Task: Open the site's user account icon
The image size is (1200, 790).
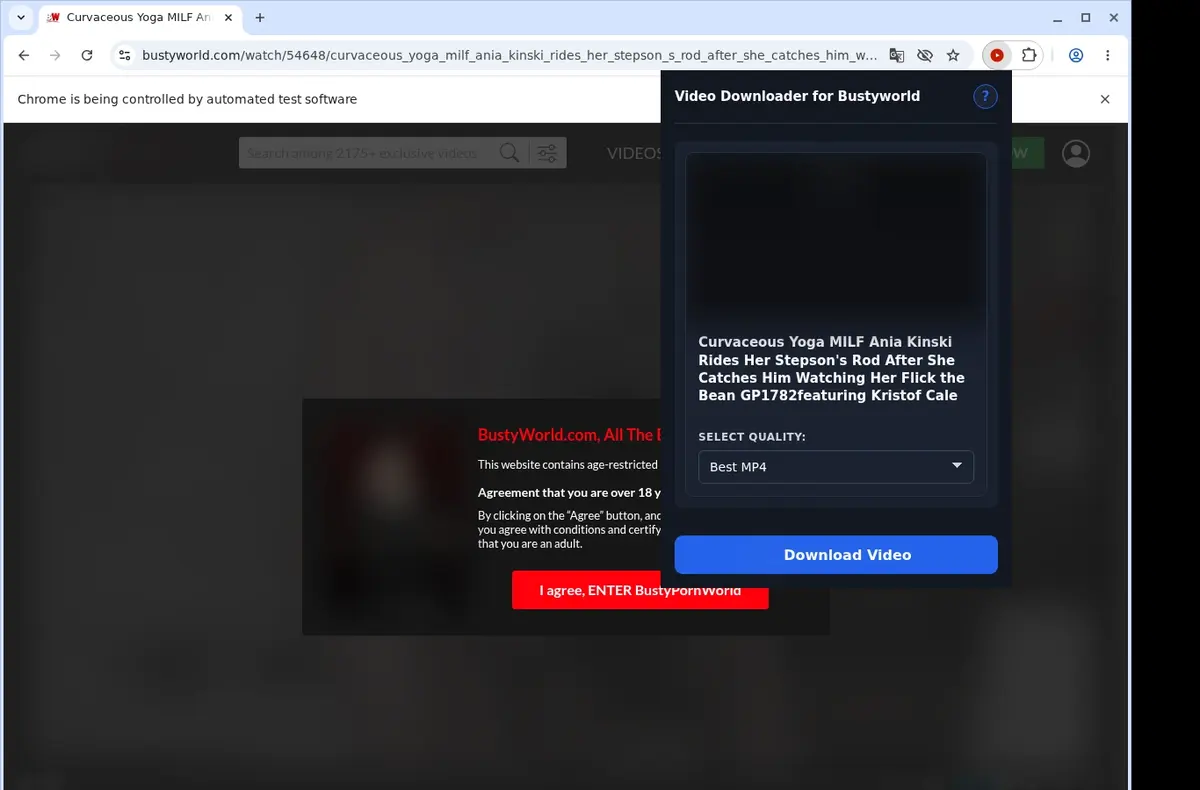Action: click(x=1076, y=153)
